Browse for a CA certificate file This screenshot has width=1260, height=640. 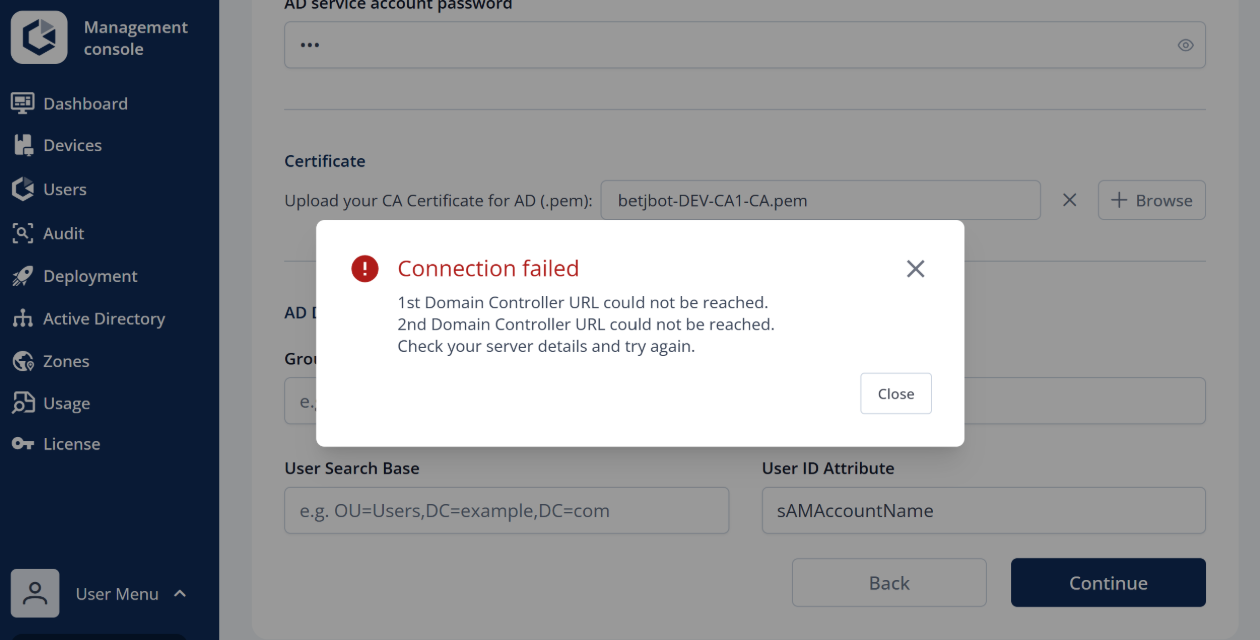click(1151, 200)
